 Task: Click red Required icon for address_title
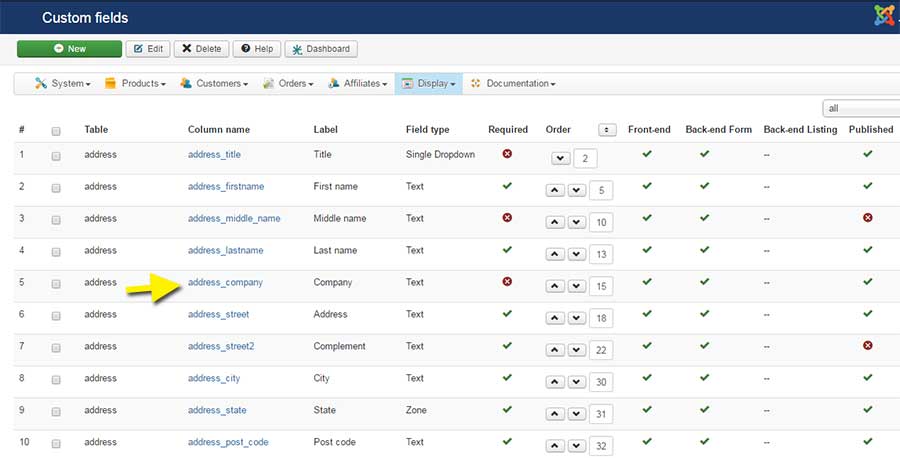pyautogui.click(x=507, y=154)
